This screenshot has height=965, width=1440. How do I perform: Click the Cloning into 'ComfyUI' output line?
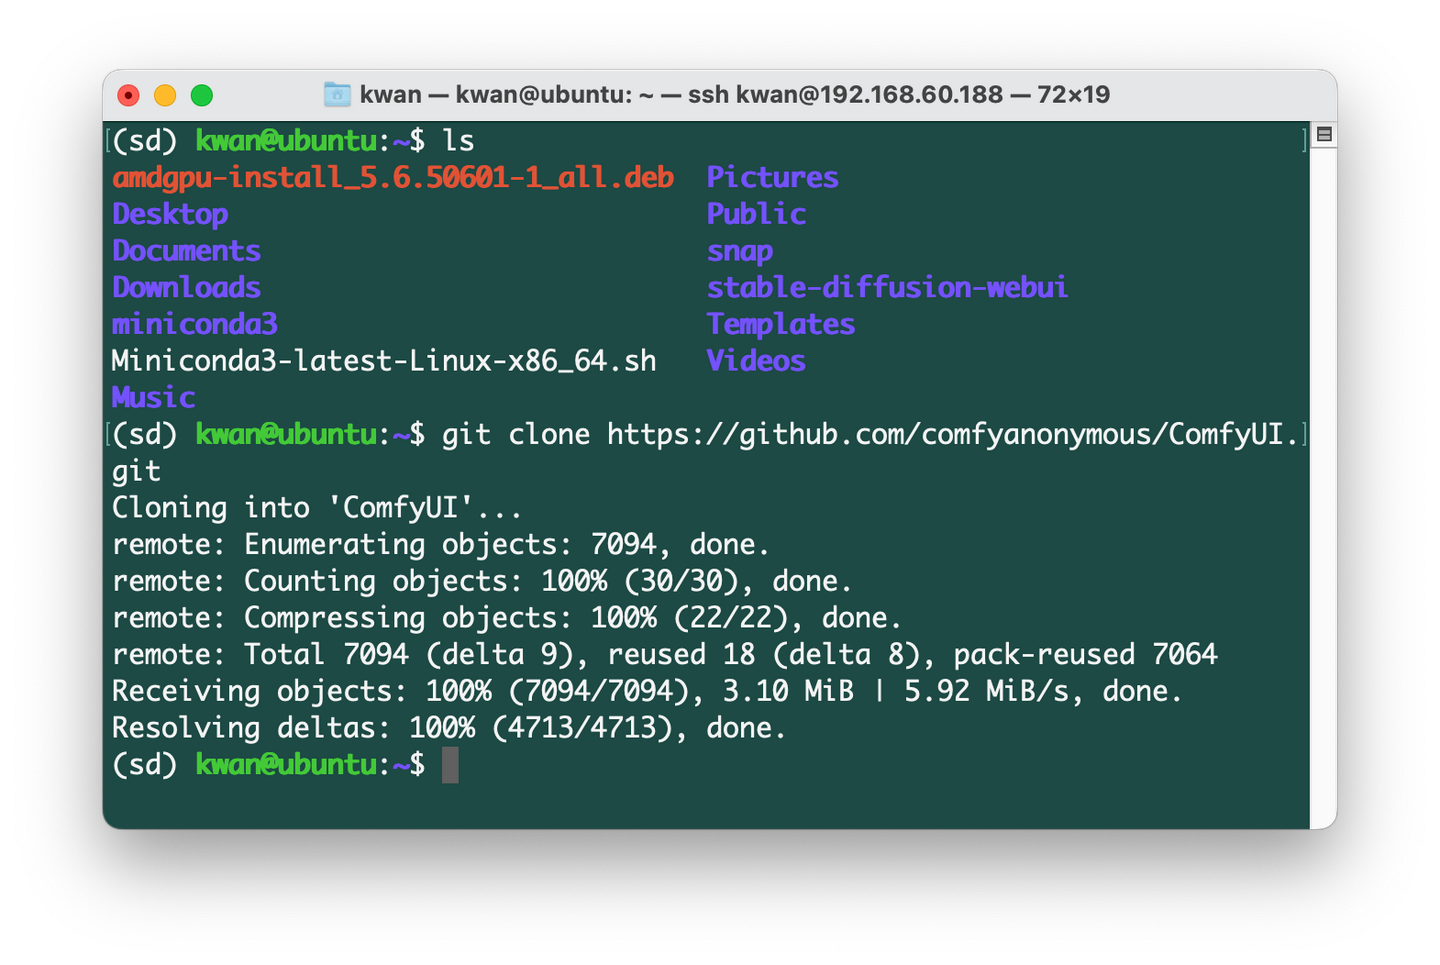(x=315, y=507)
